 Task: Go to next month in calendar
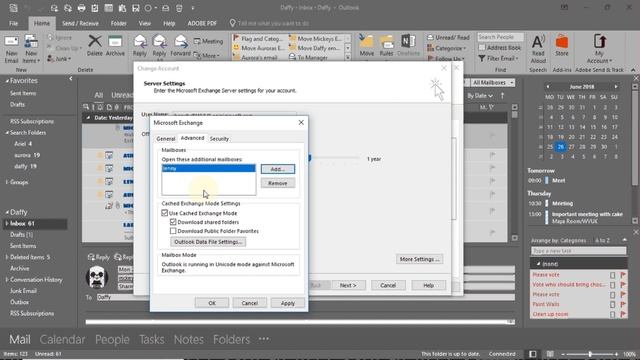pos(616,87)
